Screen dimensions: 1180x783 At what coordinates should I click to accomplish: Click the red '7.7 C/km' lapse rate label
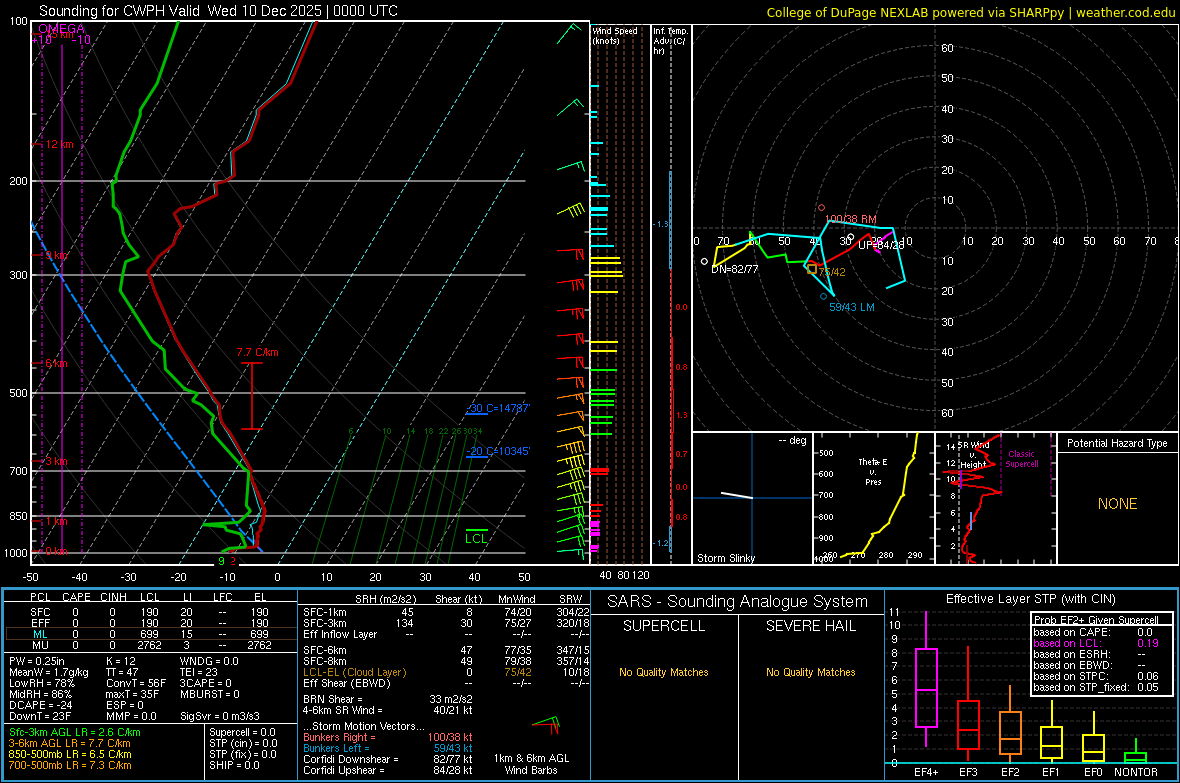pyautogui.click(x=257, y=352)
